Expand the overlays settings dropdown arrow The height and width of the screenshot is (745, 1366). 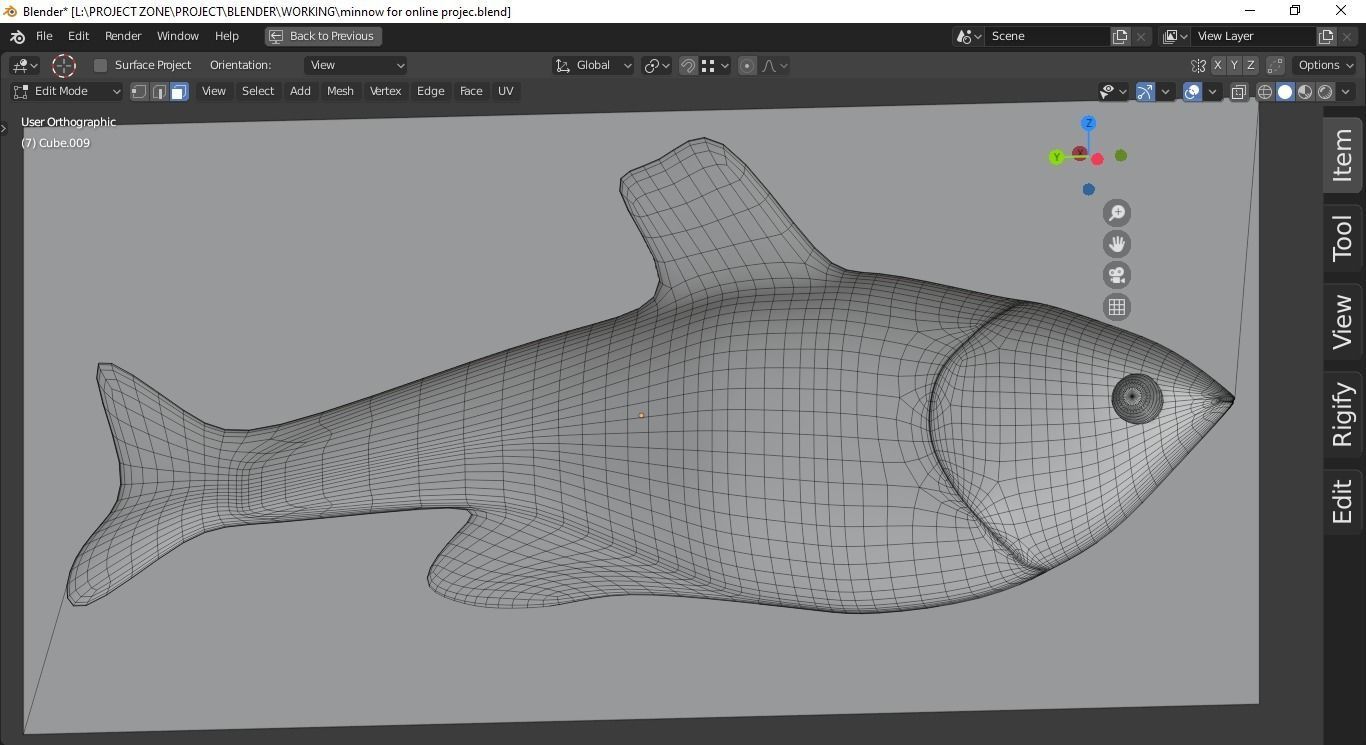[x=1212, y=91]
